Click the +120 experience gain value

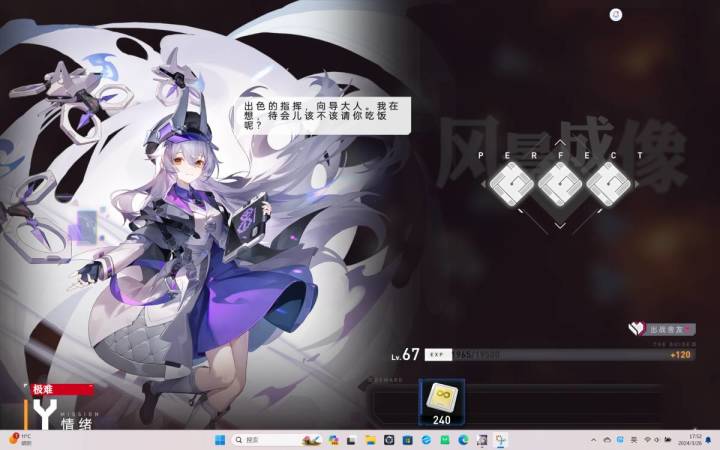680,355
